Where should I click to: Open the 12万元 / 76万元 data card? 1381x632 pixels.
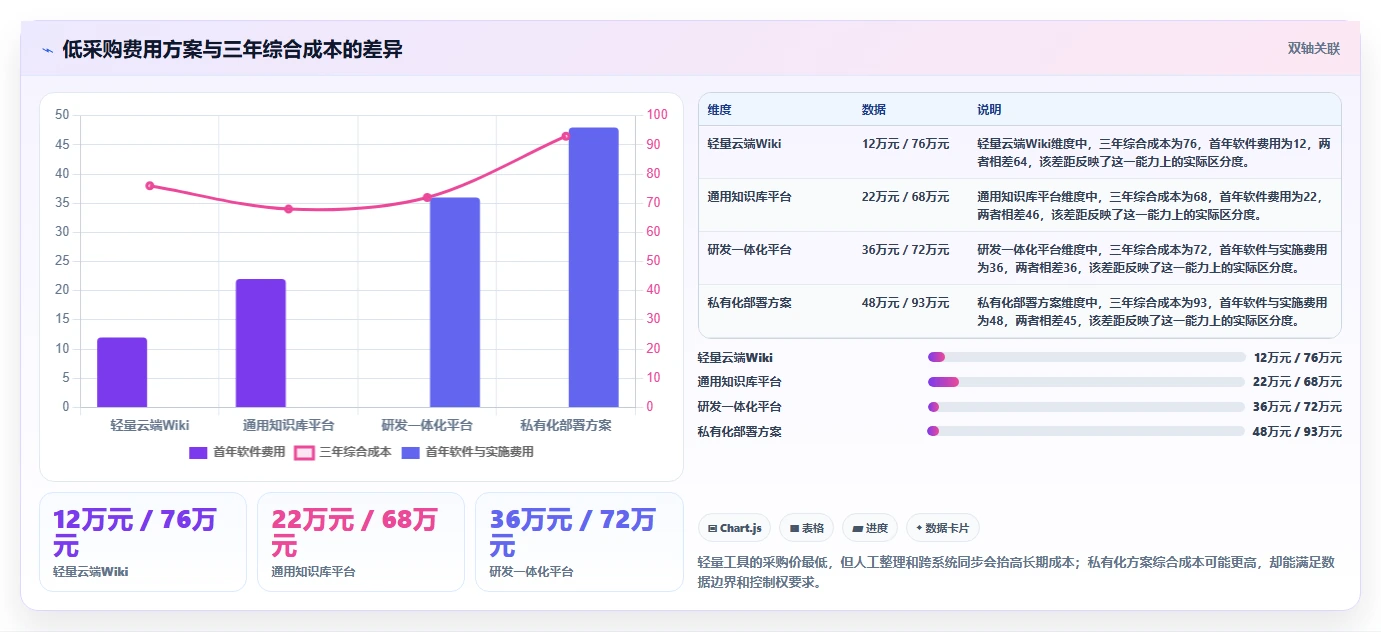coord(143,542)
